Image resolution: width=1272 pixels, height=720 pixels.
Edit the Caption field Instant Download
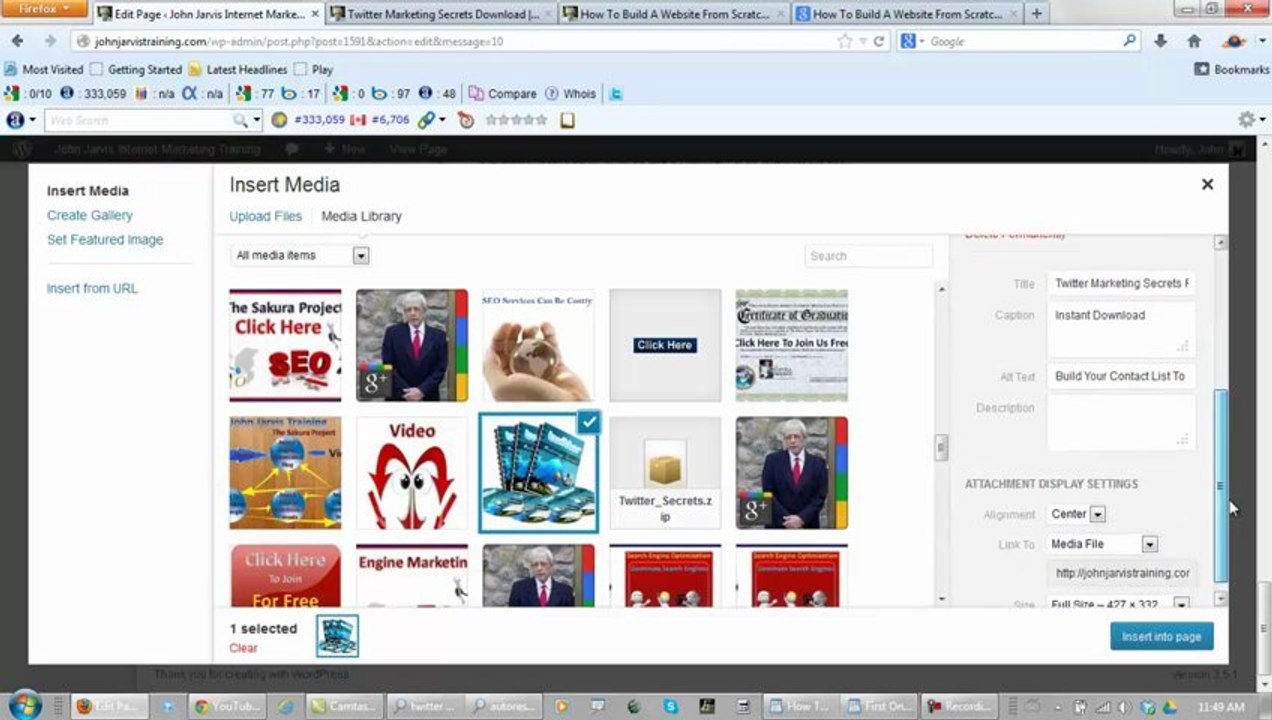[1121, 329]
